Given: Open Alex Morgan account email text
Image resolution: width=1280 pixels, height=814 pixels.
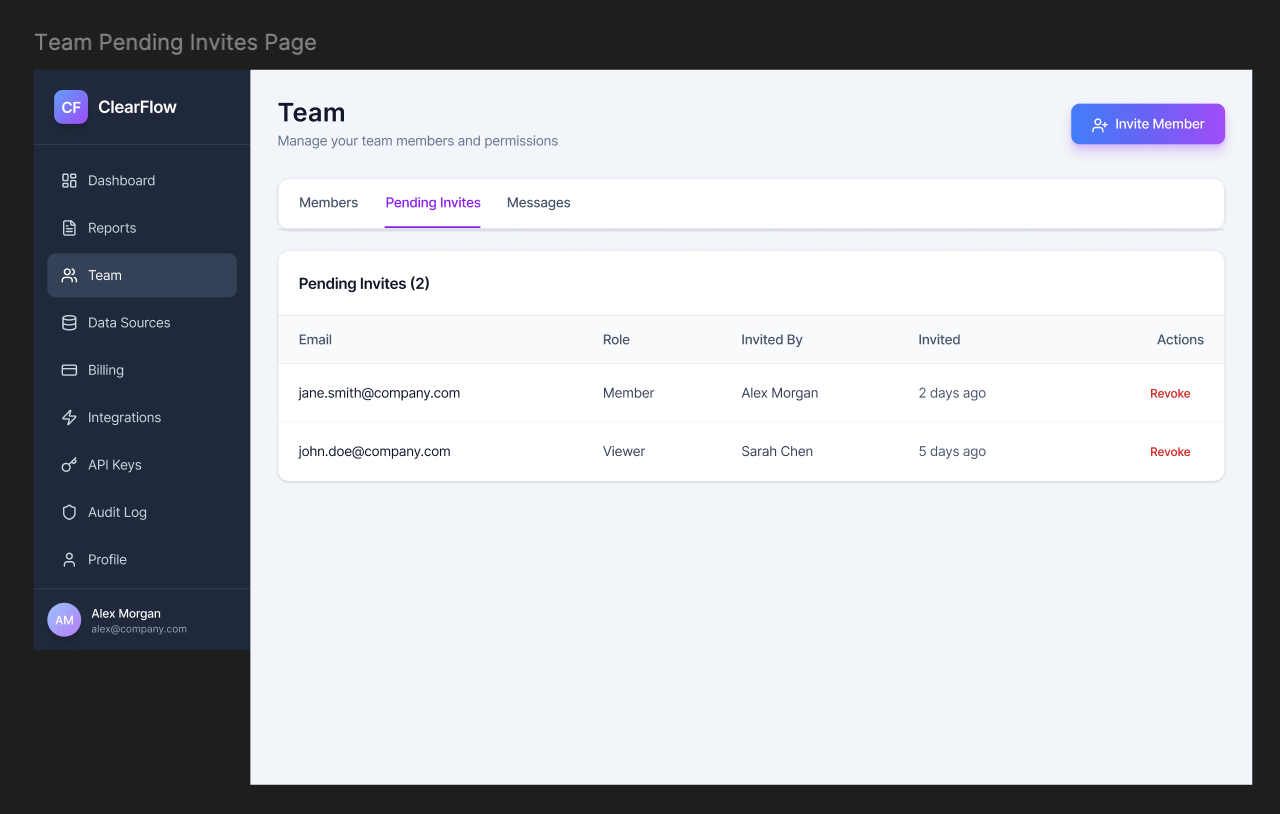Looking at the screenshot, I should [139, 629].
